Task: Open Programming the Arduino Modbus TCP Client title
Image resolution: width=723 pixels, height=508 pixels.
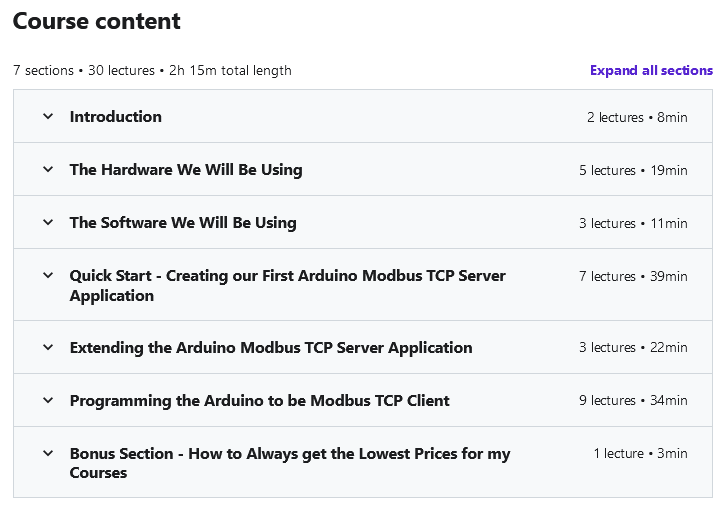Action: tap(260, 401)
